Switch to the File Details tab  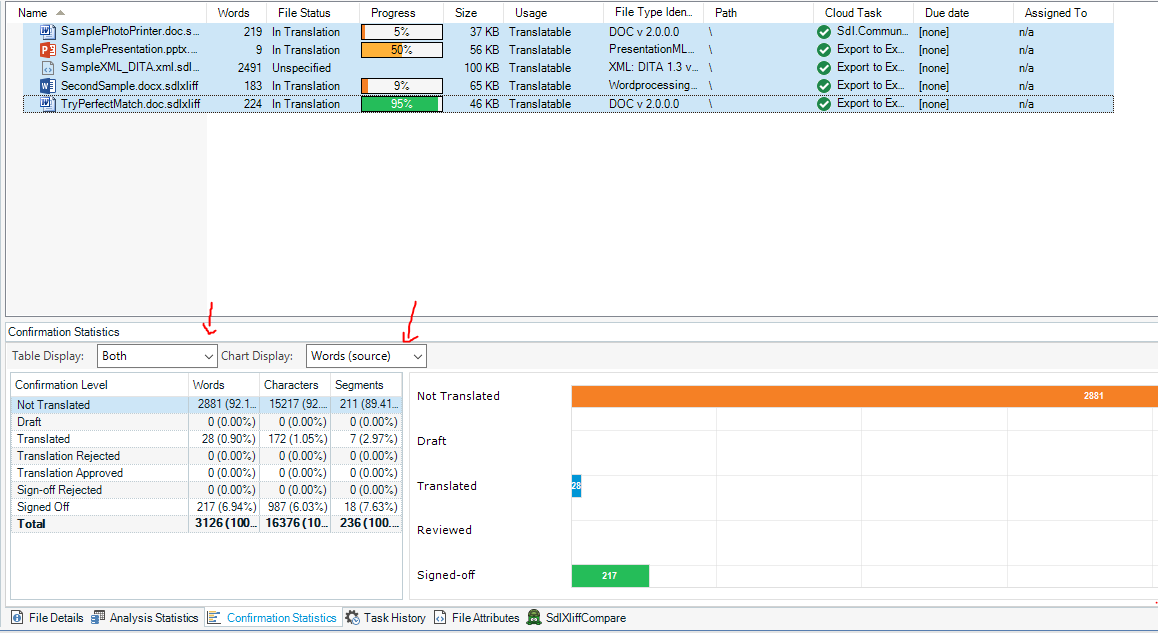(48, 618)
